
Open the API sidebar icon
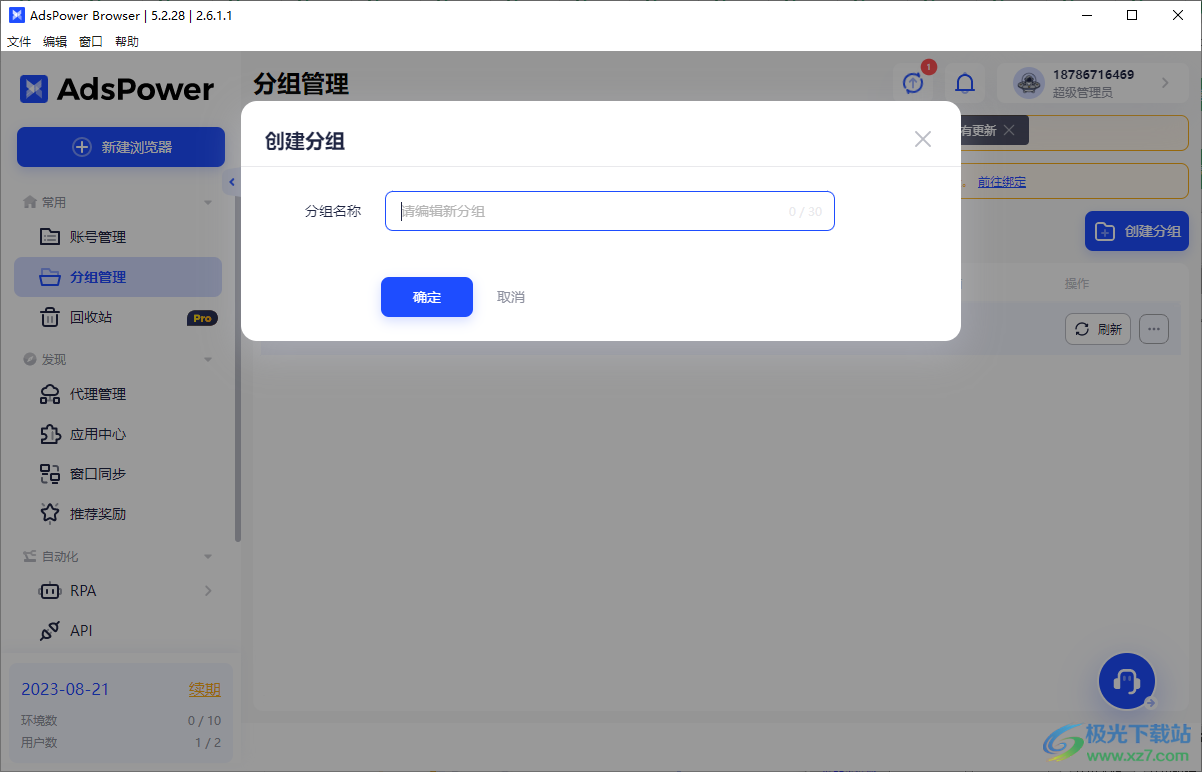[x=49, y=631]
